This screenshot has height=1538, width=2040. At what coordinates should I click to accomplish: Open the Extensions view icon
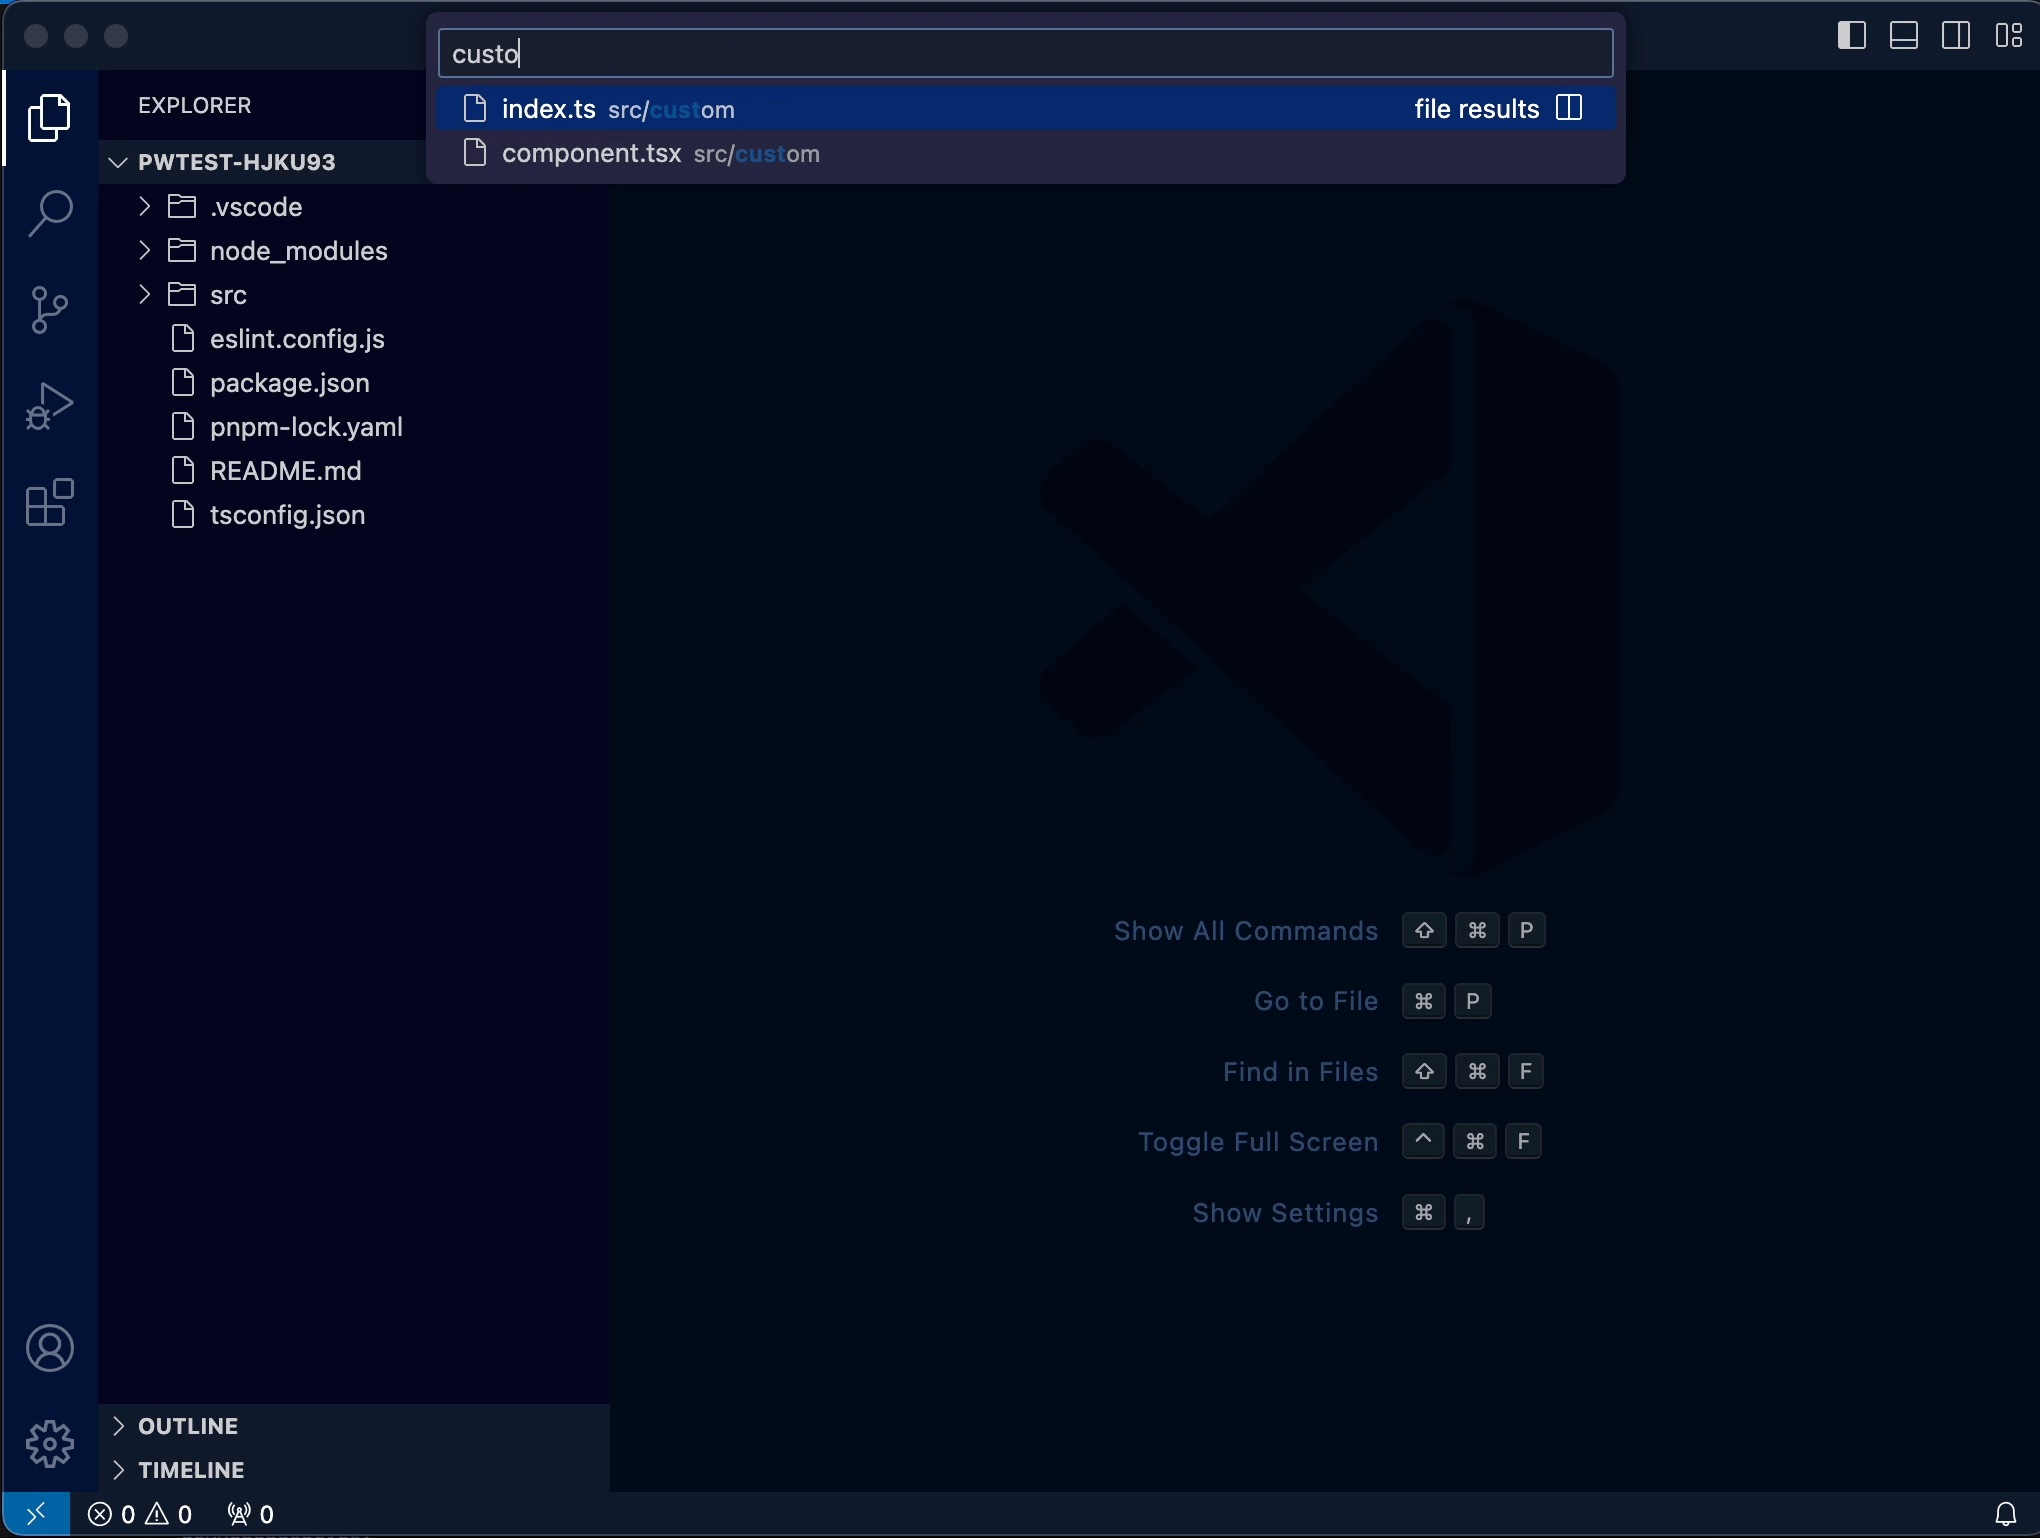(50, 502)
